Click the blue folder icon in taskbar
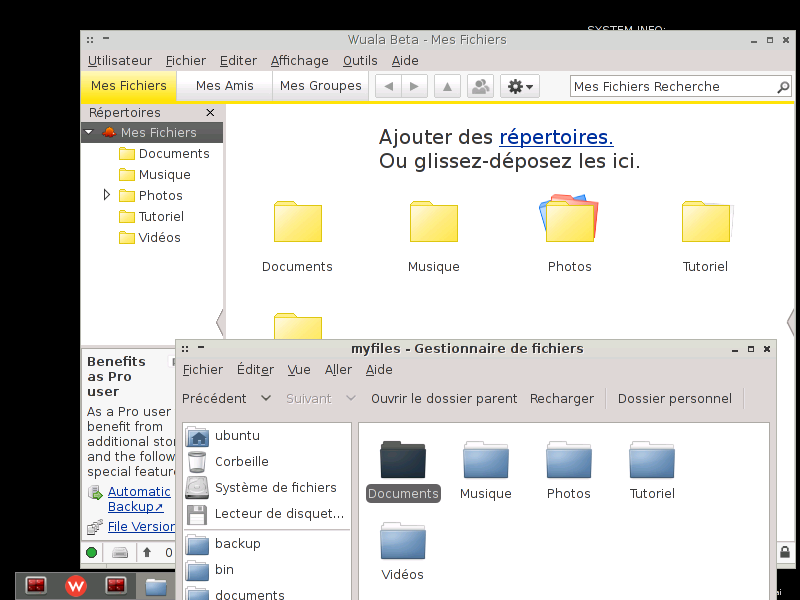The image size is (800, 600). 156,586
